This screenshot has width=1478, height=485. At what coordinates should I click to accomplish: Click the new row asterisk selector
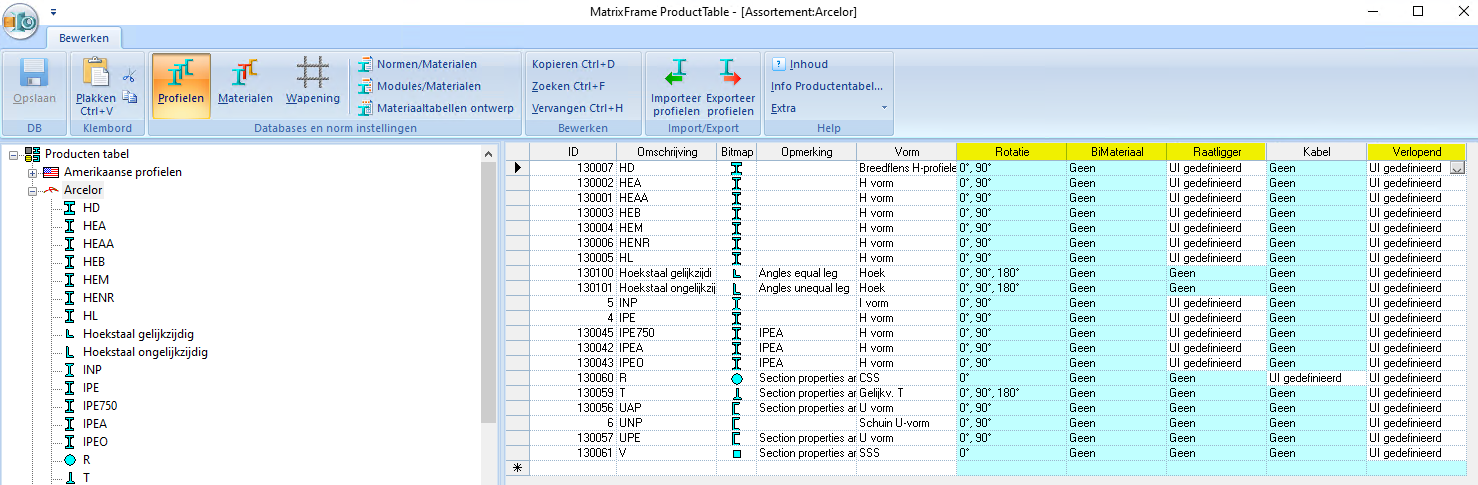(x=517, y=468)
